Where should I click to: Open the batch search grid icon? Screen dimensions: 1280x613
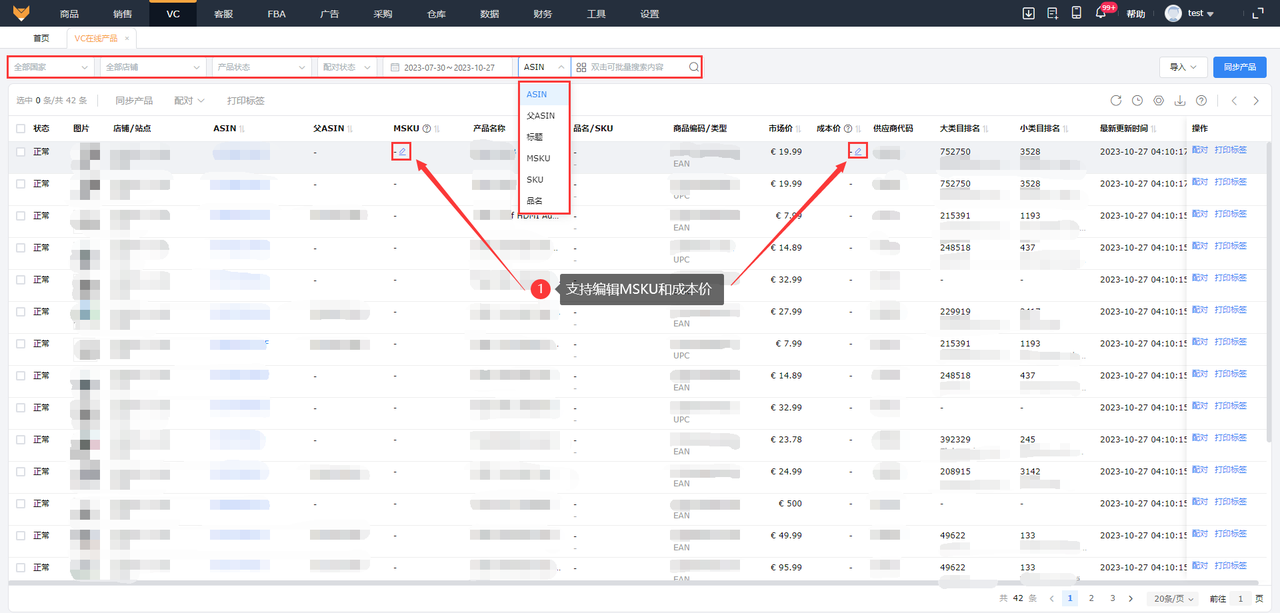[581, 67]
